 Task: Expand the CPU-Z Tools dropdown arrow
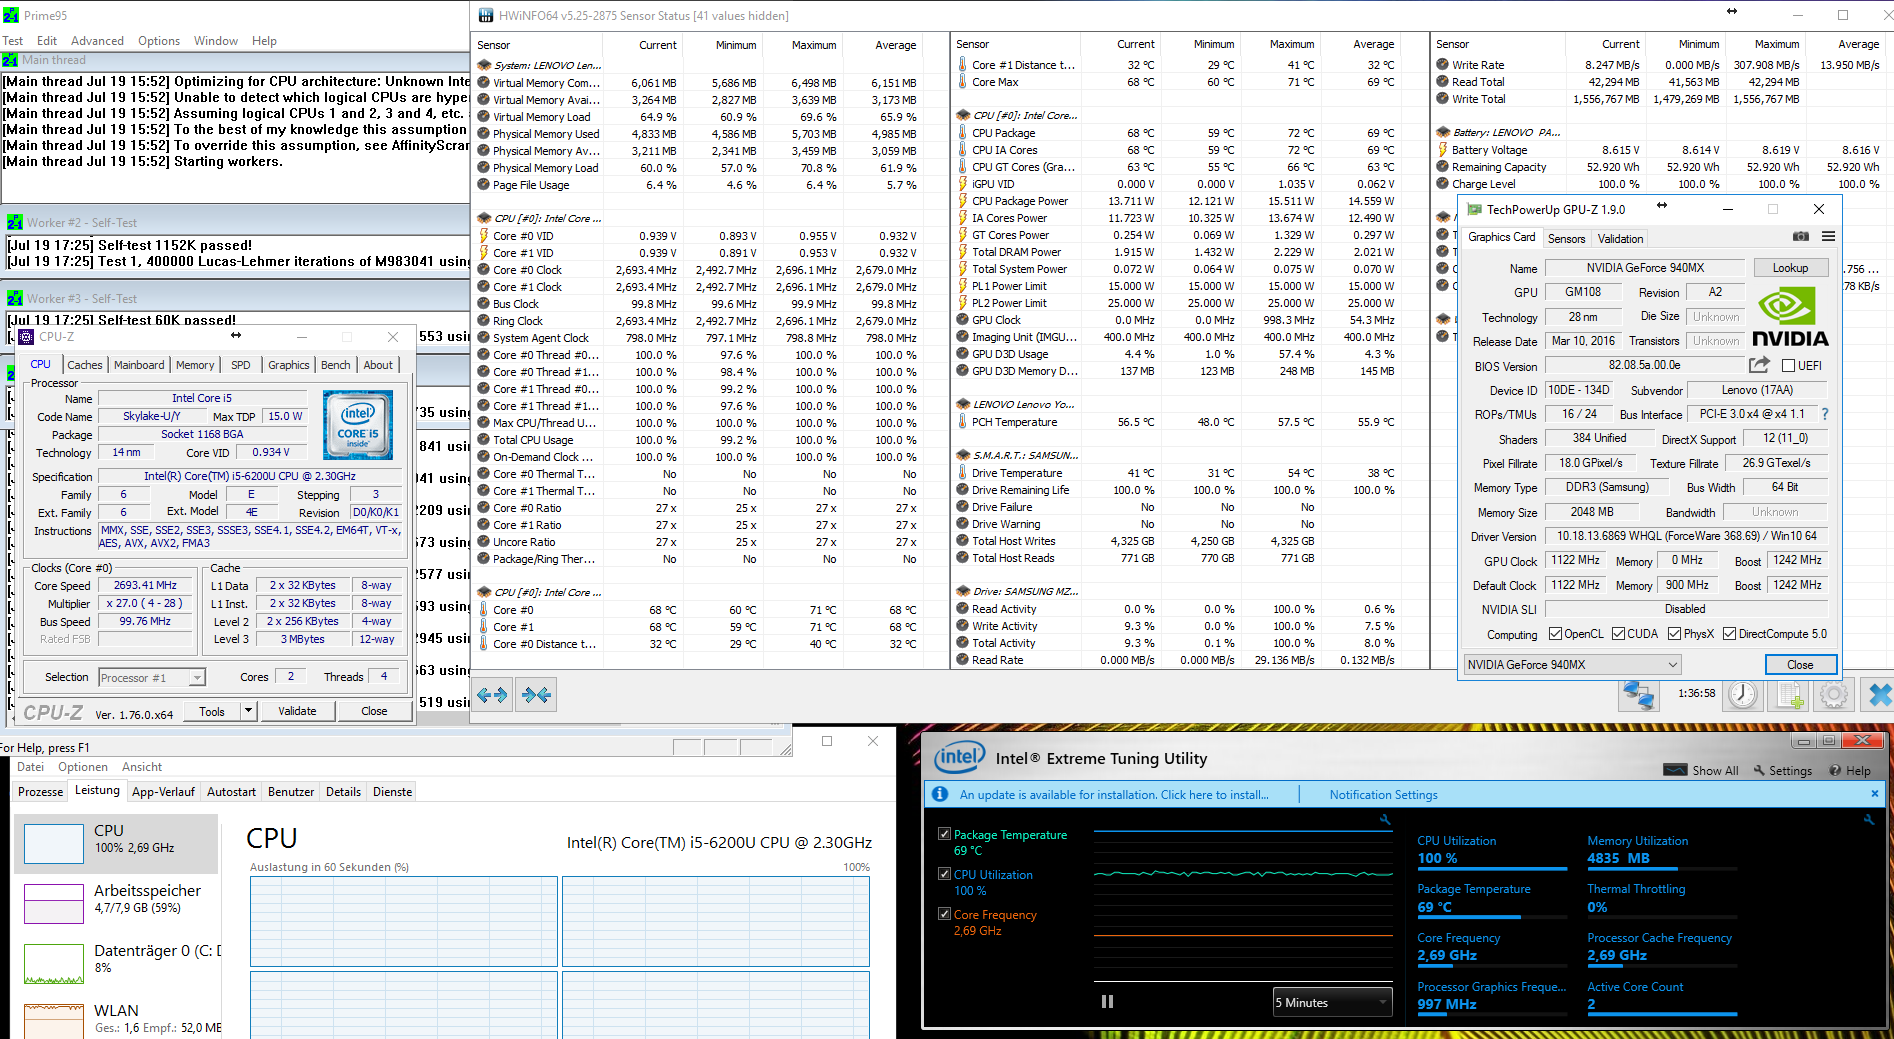(x=248, y=711)
